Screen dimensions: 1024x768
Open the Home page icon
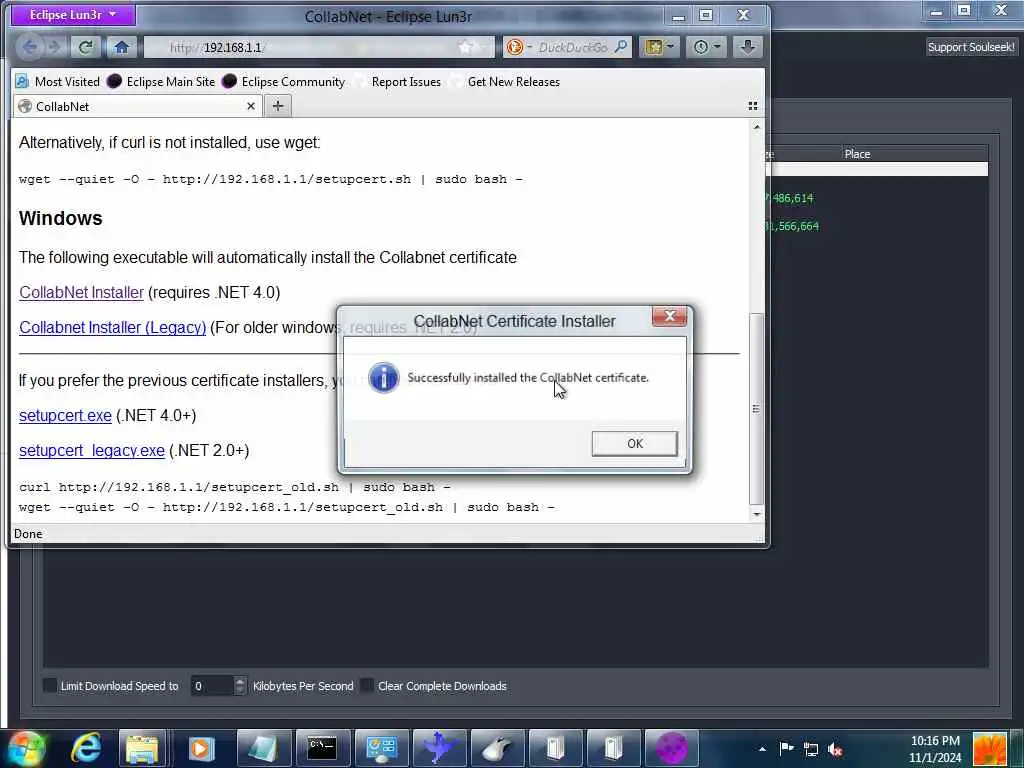click(x=121, y=47)
